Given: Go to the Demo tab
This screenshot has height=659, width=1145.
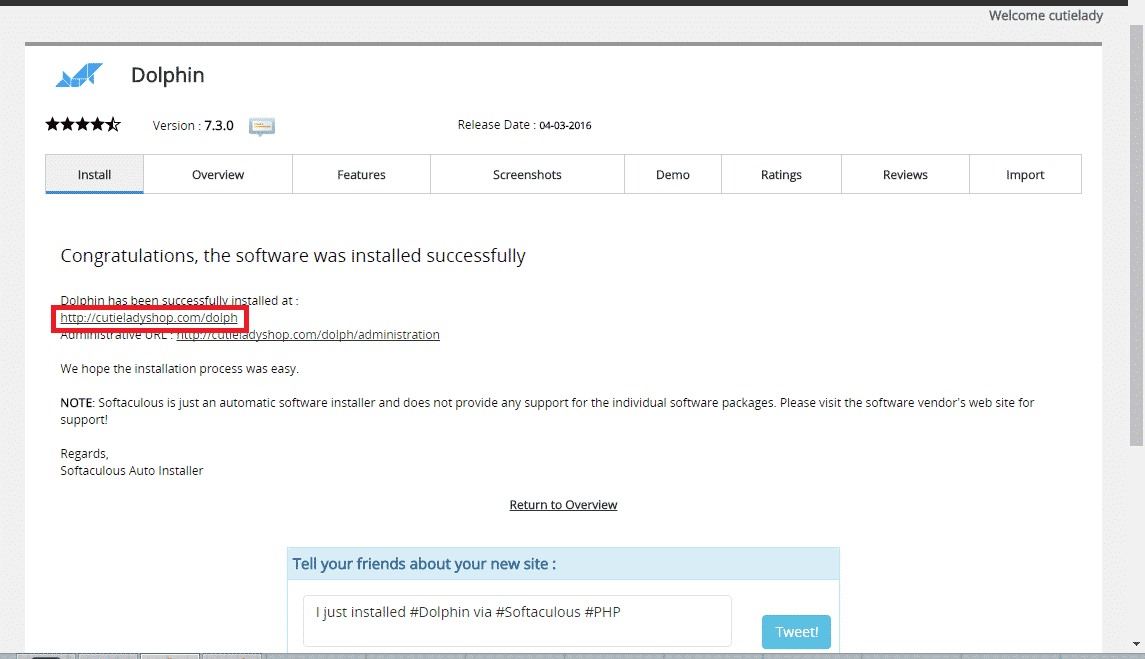Looking at the screenshot, I should (x=673, y=175).
